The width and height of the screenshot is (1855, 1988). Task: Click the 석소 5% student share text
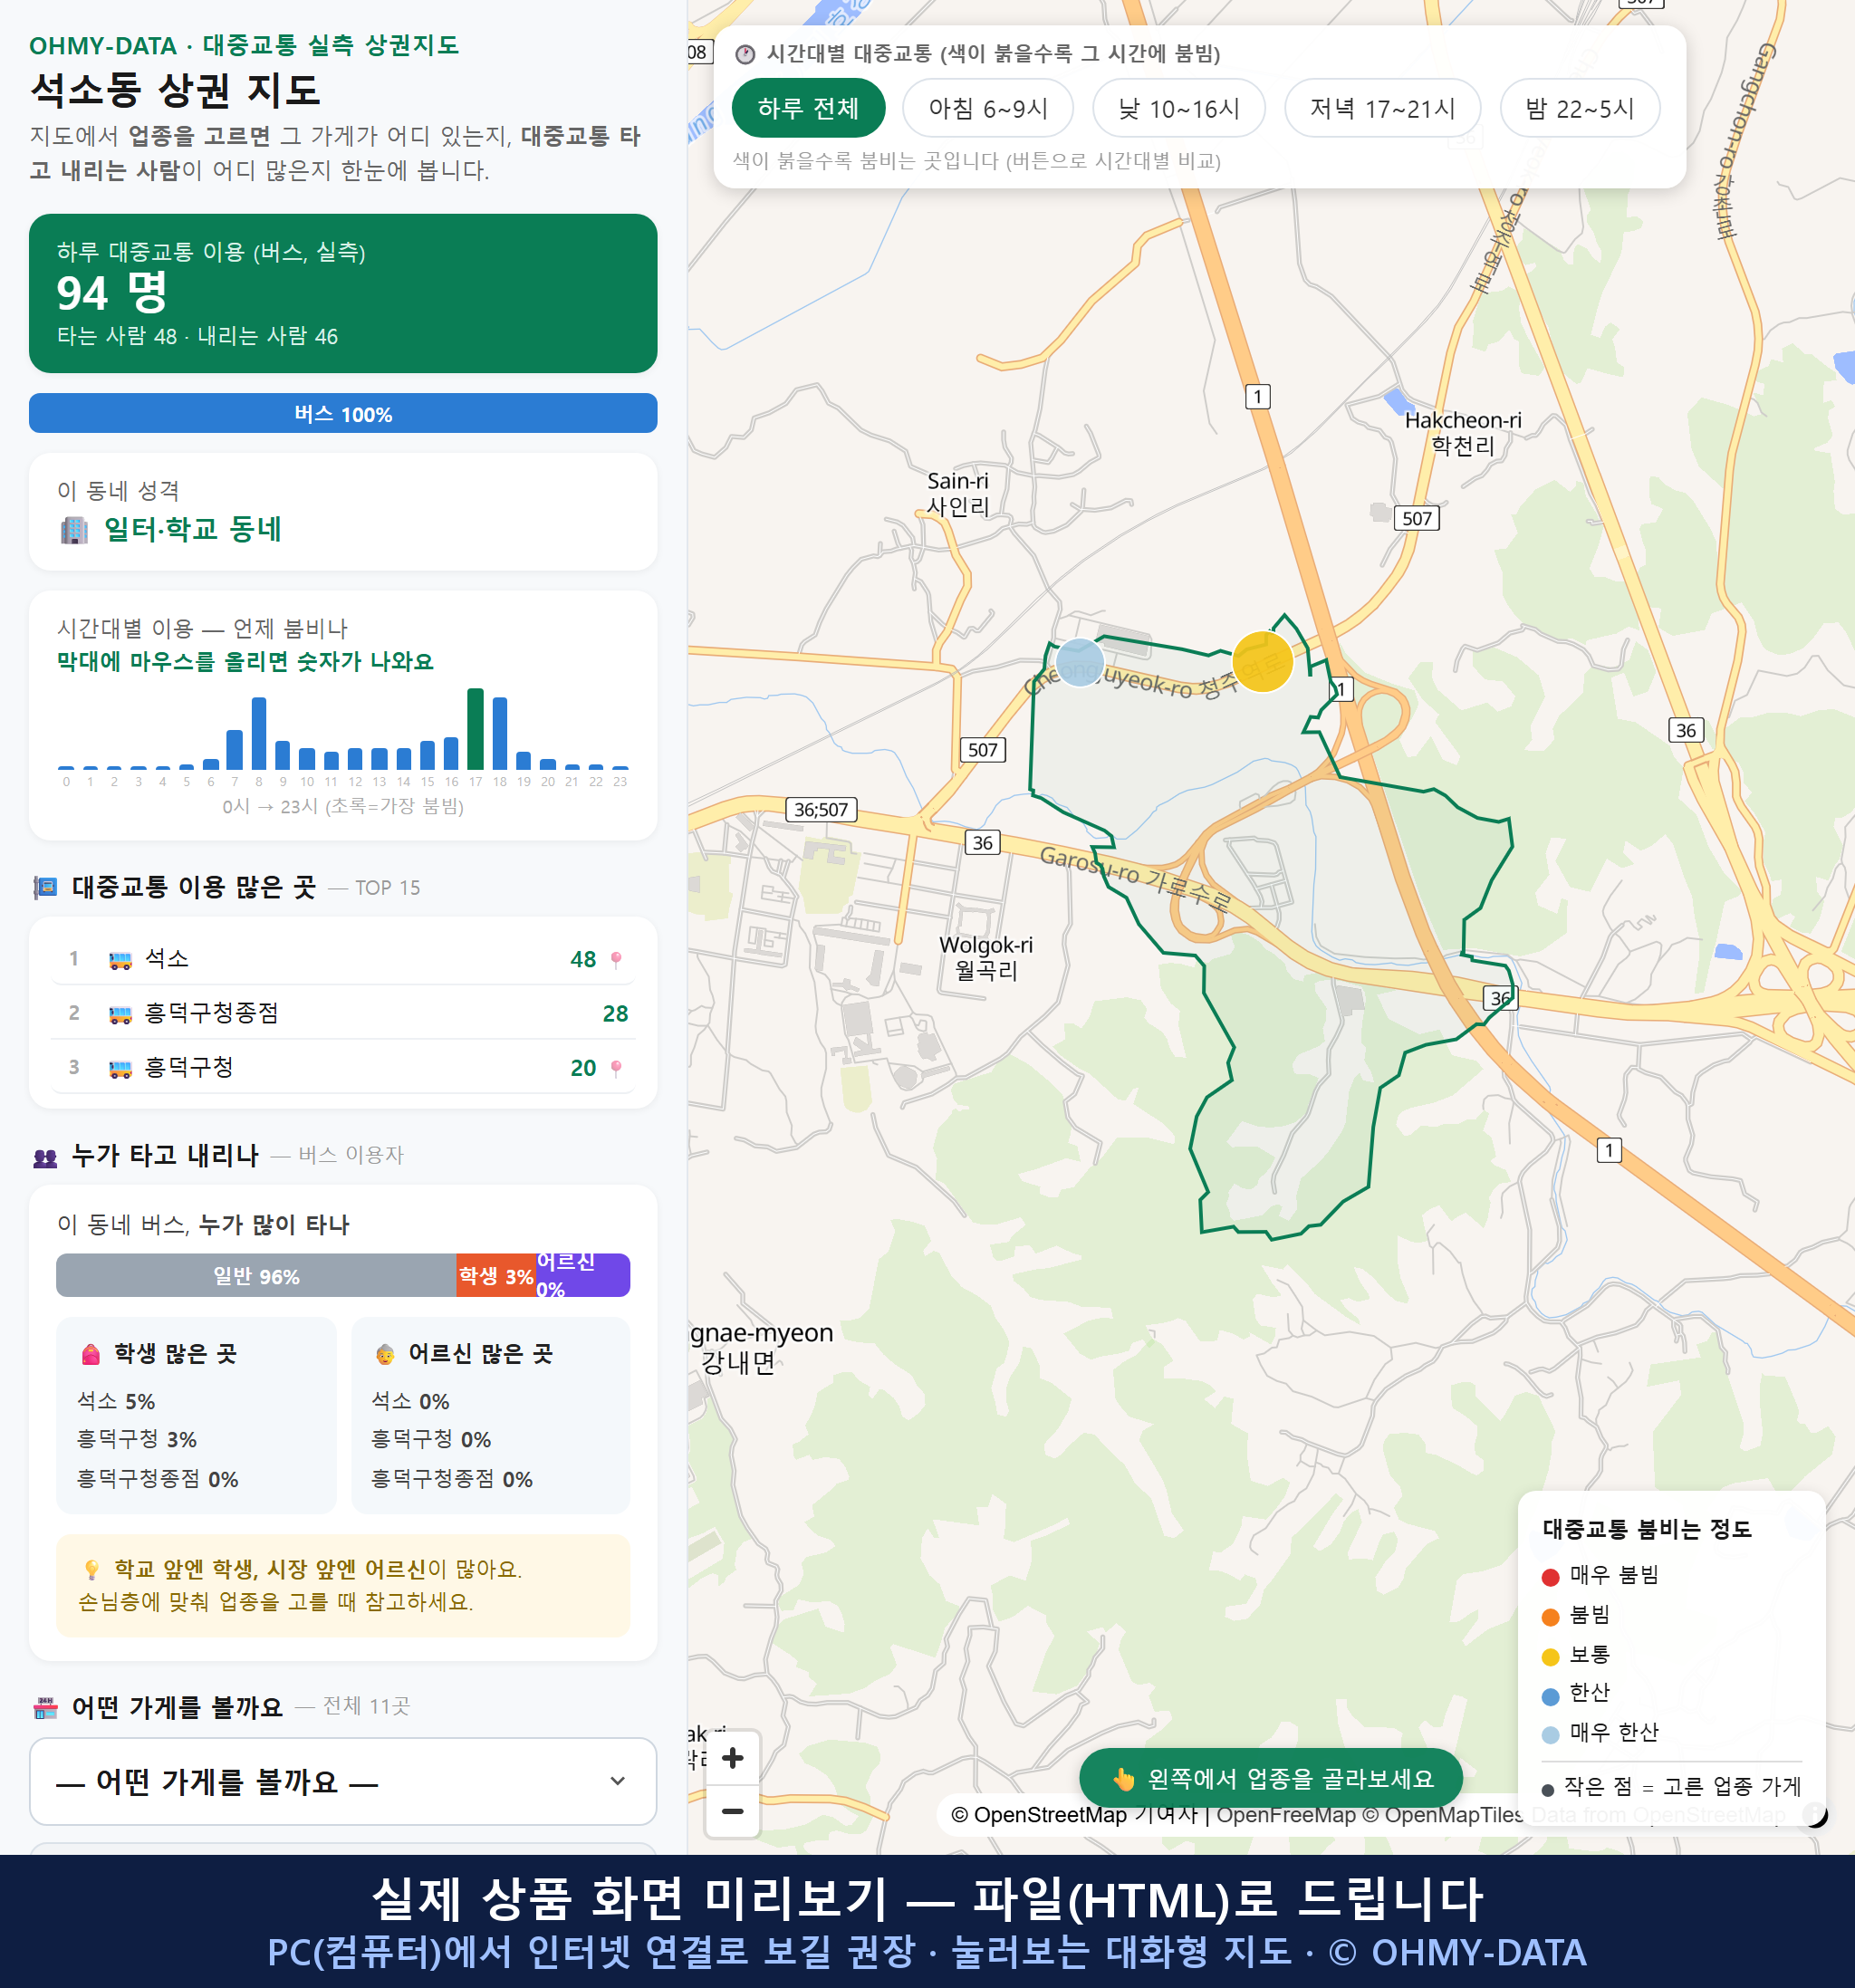tap(116, 1401)
